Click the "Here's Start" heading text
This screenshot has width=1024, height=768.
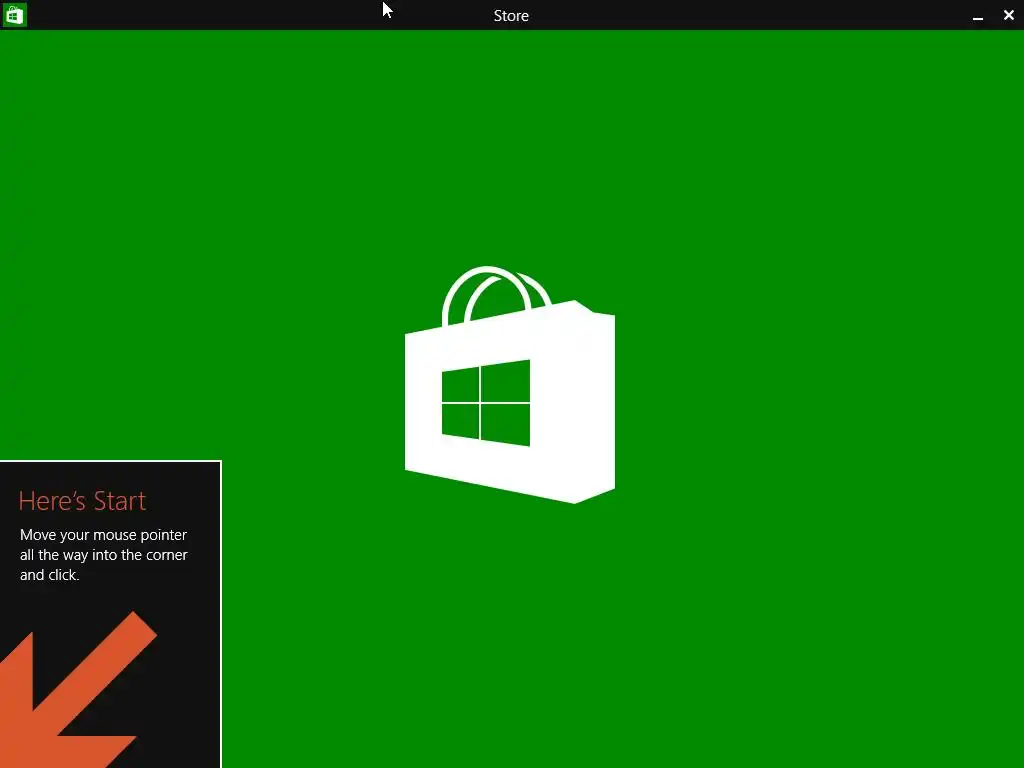pos(82,501)
